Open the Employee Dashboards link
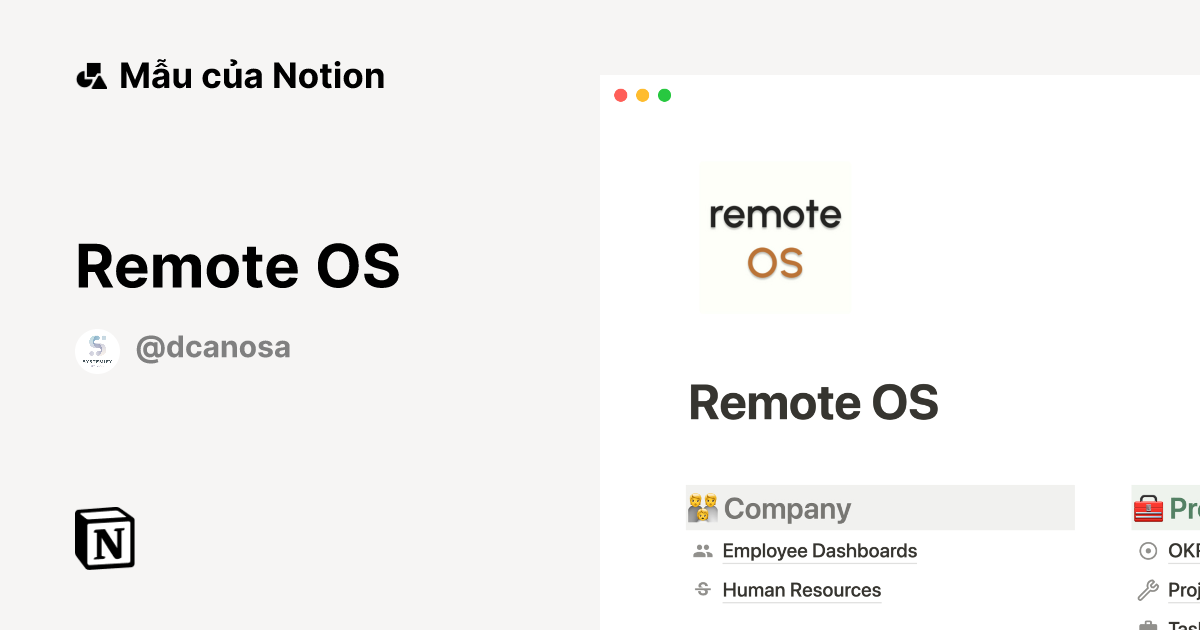 (x=819, y=551)
